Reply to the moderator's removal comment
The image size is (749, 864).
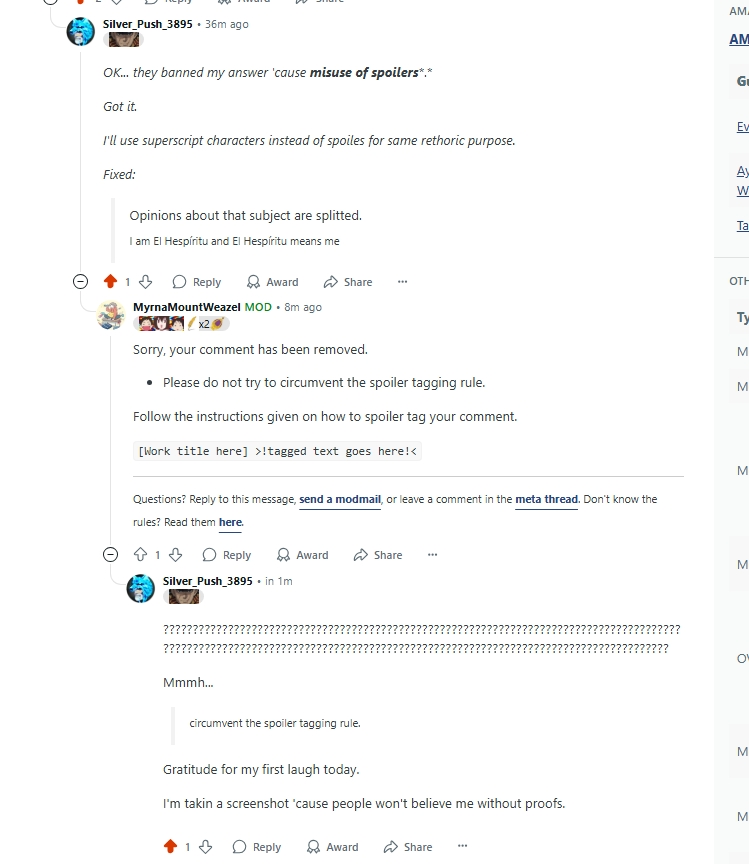click(x=227, y=555)
